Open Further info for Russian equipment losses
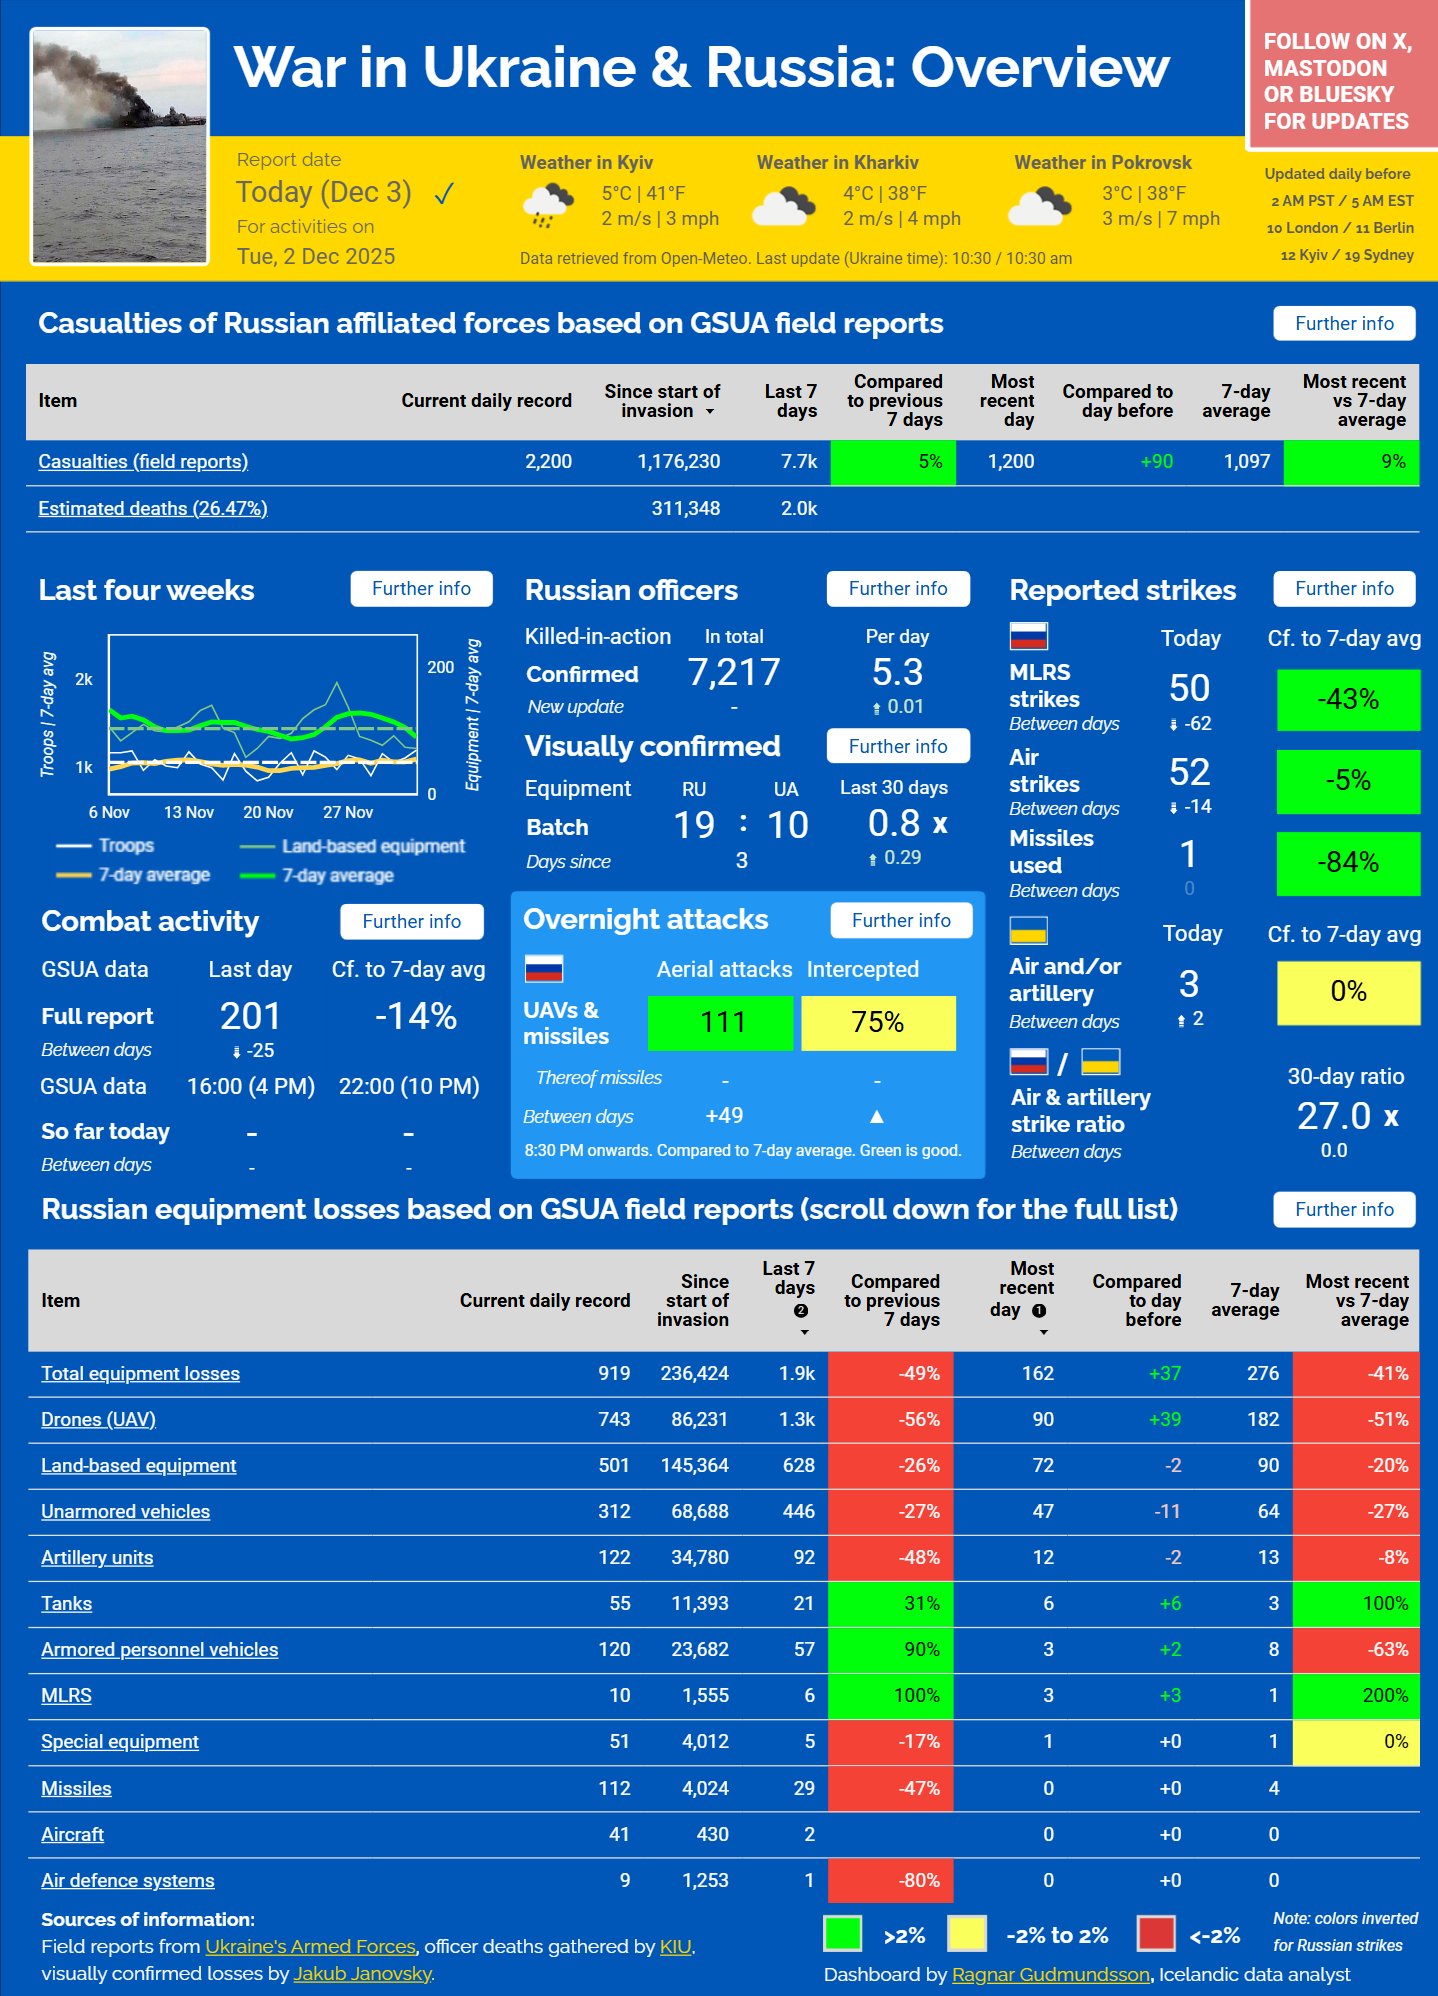The height and width of the screenshot is (1996, 1438). [1344, 1209]
